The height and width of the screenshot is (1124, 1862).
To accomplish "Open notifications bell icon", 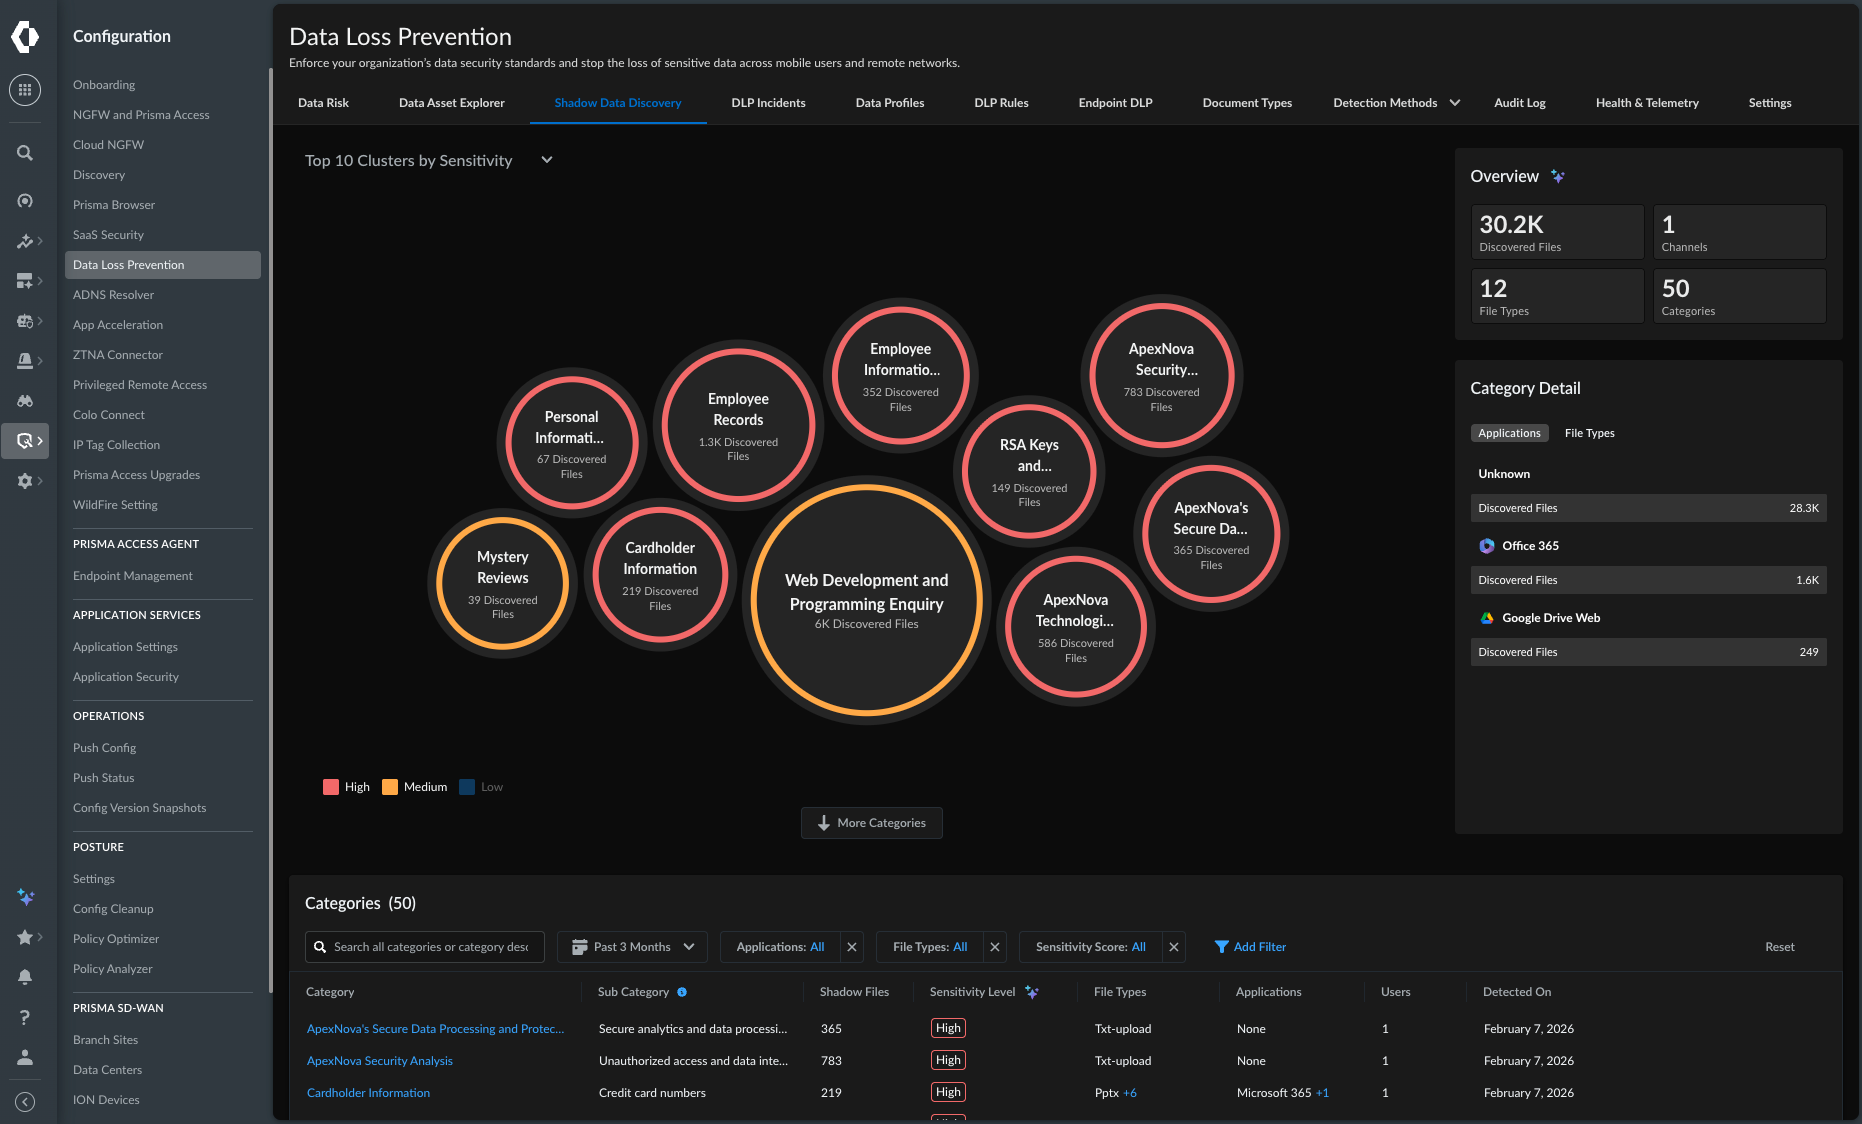I will [x=25, y=977].
